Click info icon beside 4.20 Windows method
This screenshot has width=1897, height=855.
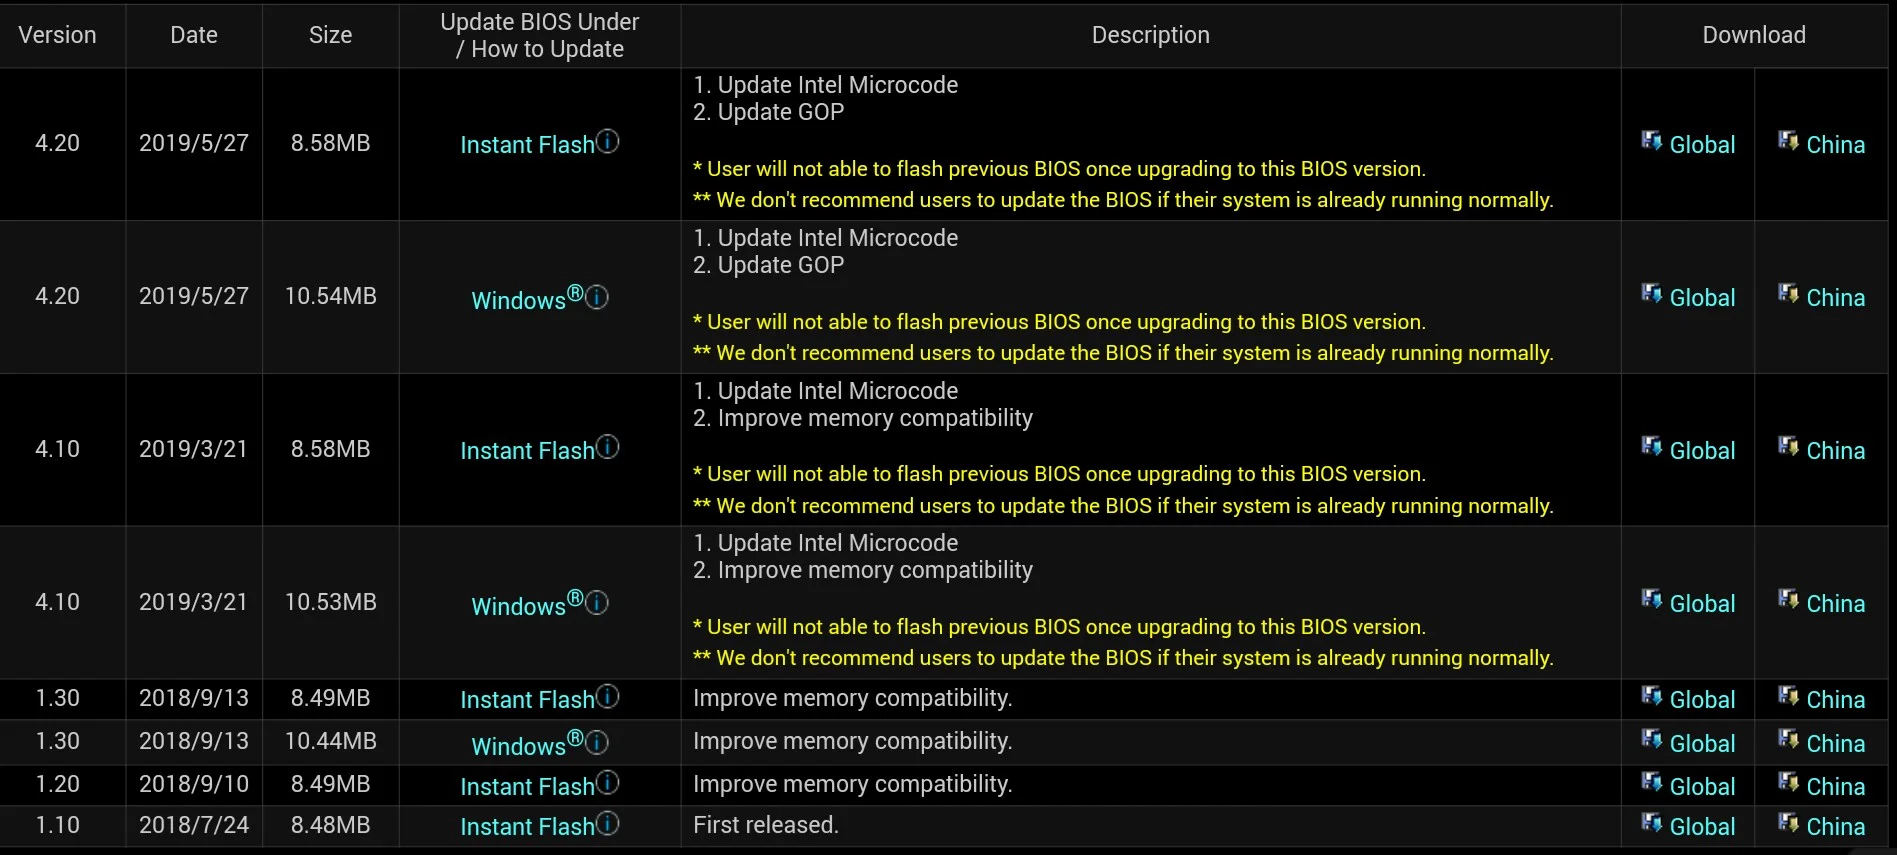coord(597,297)
